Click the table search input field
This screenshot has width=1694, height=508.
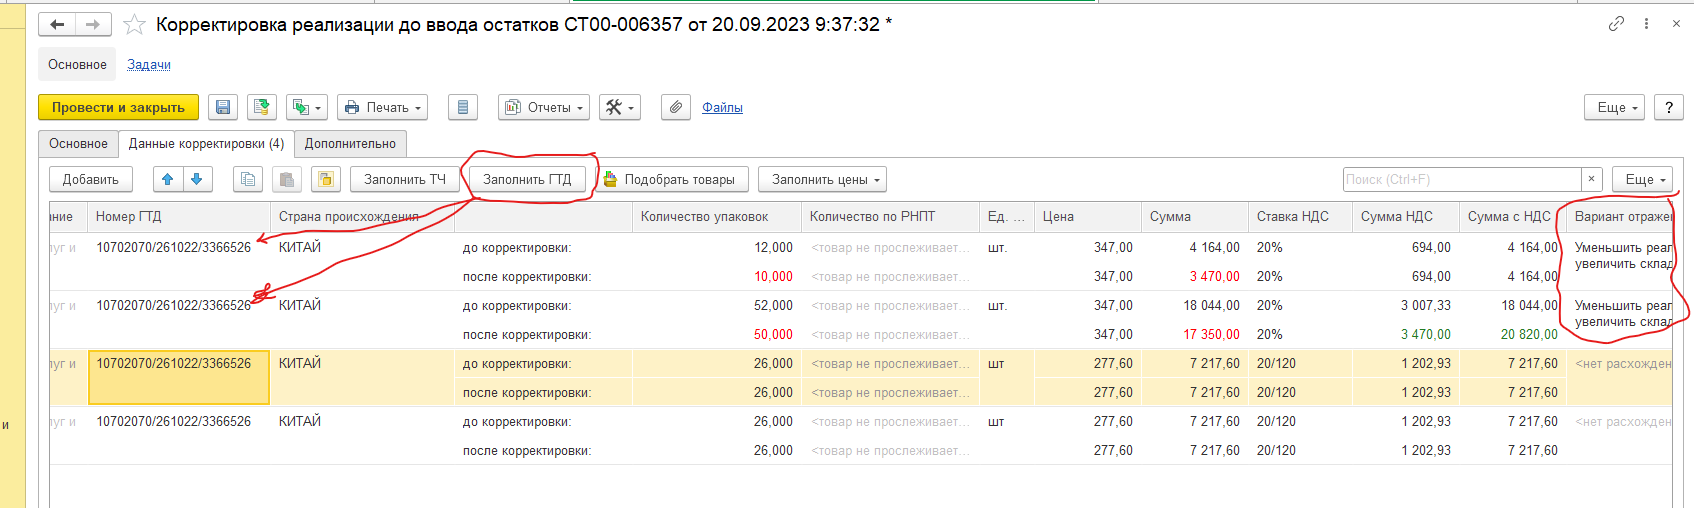pyautogui.click(x=1460, y=179)
